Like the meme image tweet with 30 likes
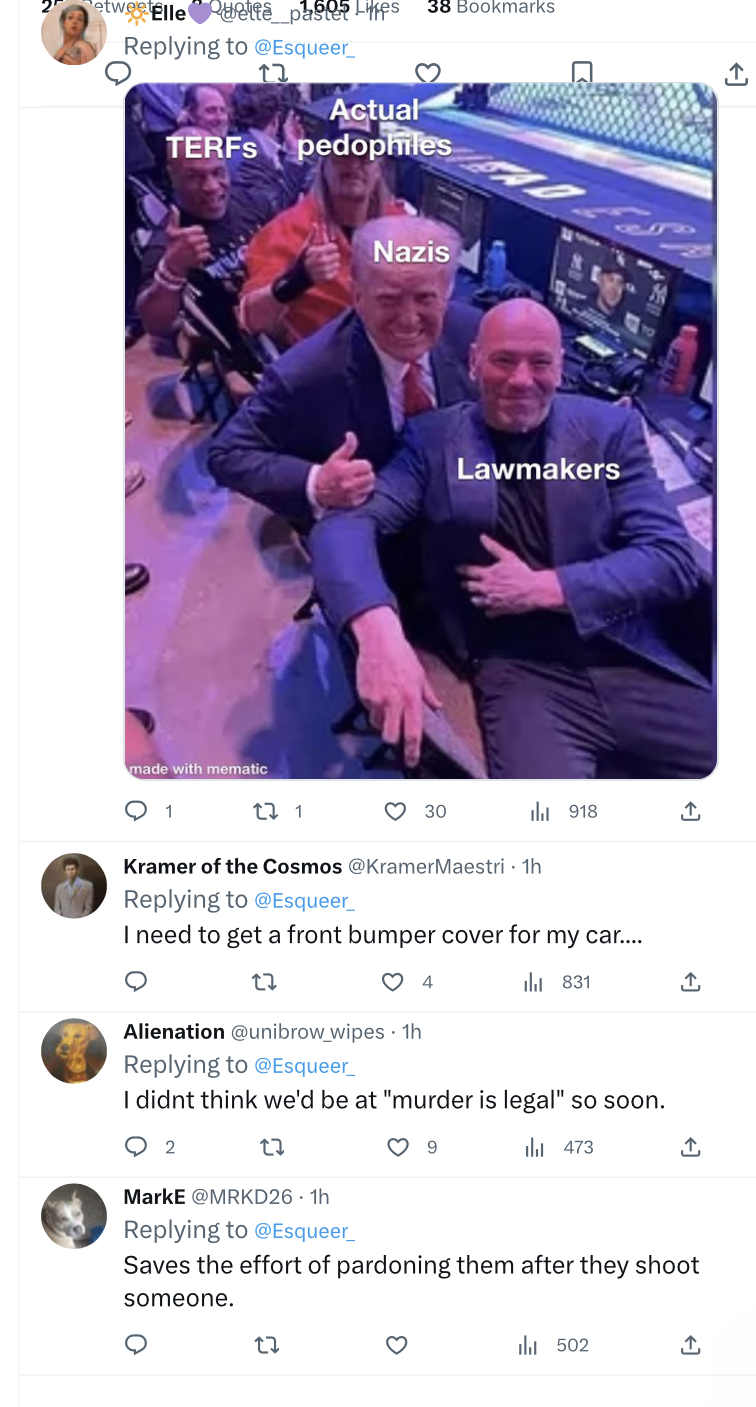The width and height of the screenshot is (756, 1407). point(396,811)
